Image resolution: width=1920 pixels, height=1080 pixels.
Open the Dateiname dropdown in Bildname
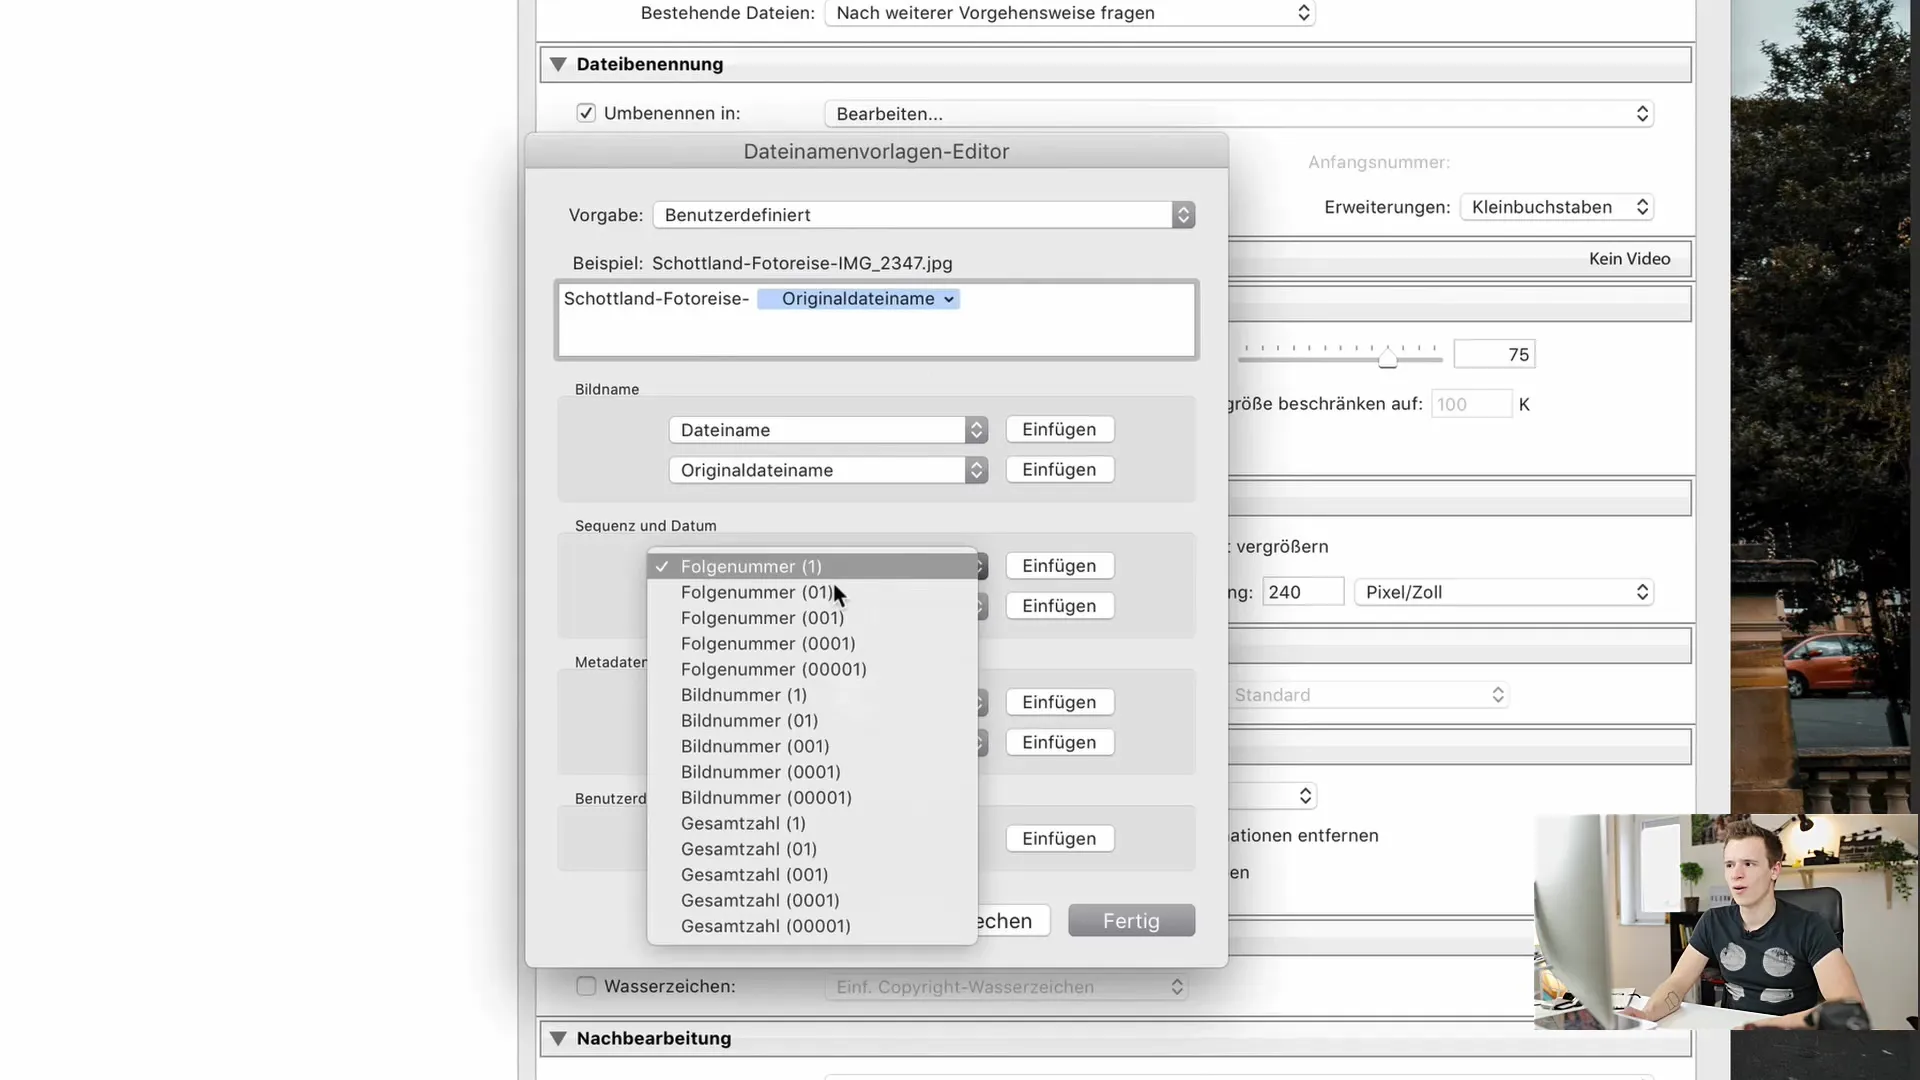click(x=828, y=430)
